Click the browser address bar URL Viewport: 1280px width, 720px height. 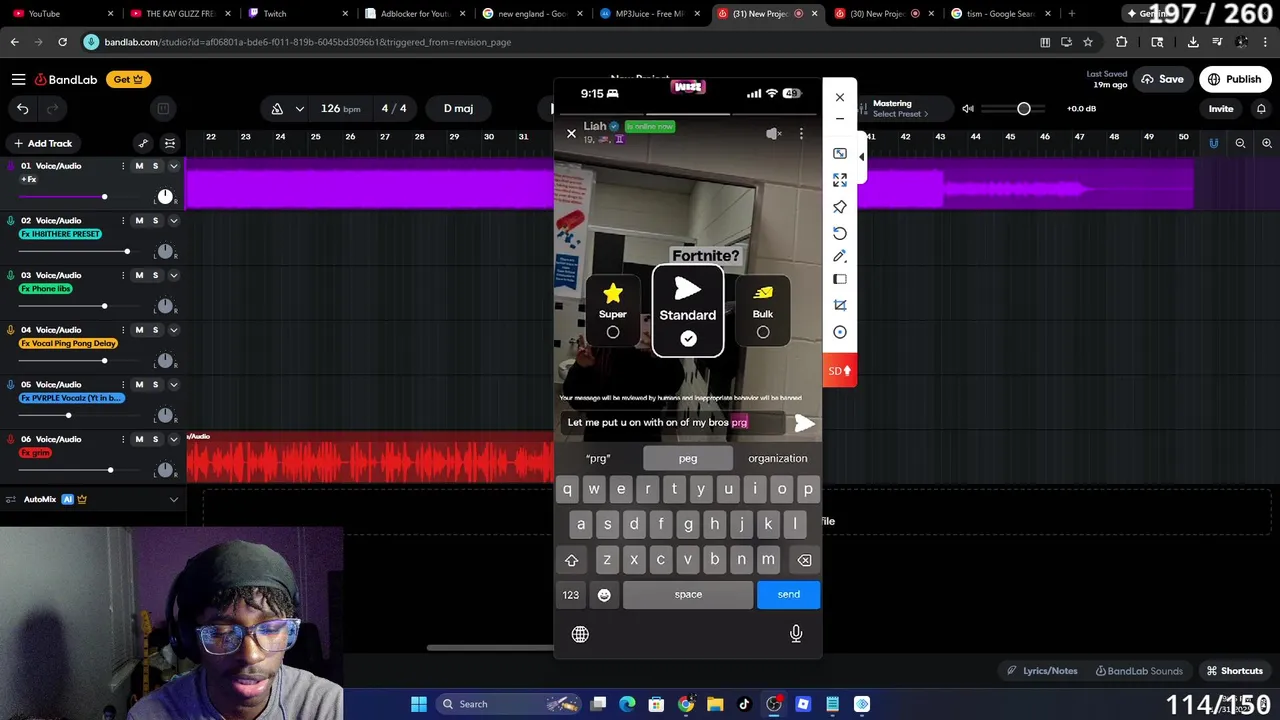click(x=308, y=42)
